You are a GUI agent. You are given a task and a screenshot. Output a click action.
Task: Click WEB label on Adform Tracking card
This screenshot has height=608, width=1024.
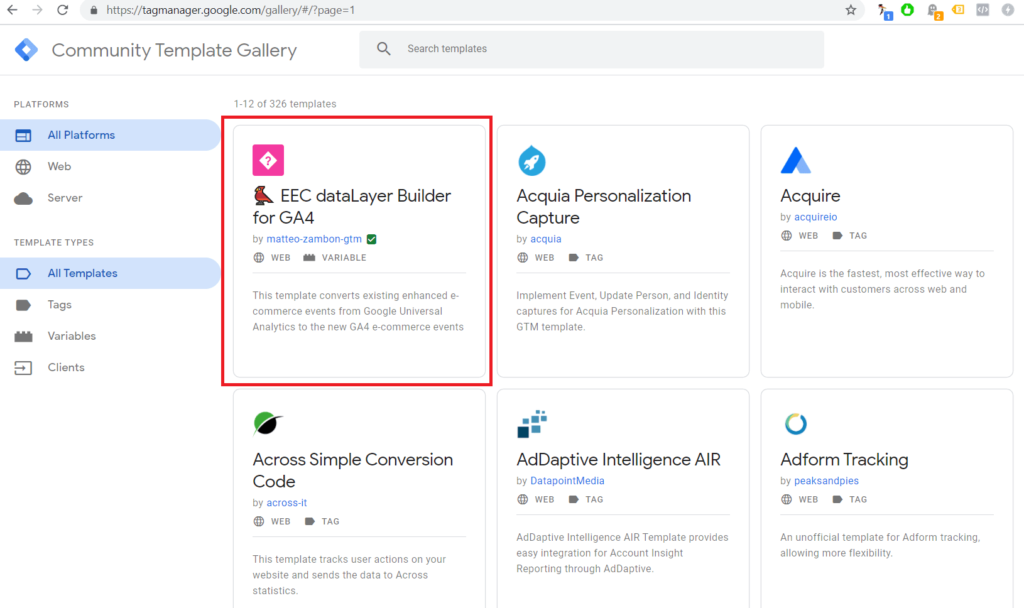[808, 500]
